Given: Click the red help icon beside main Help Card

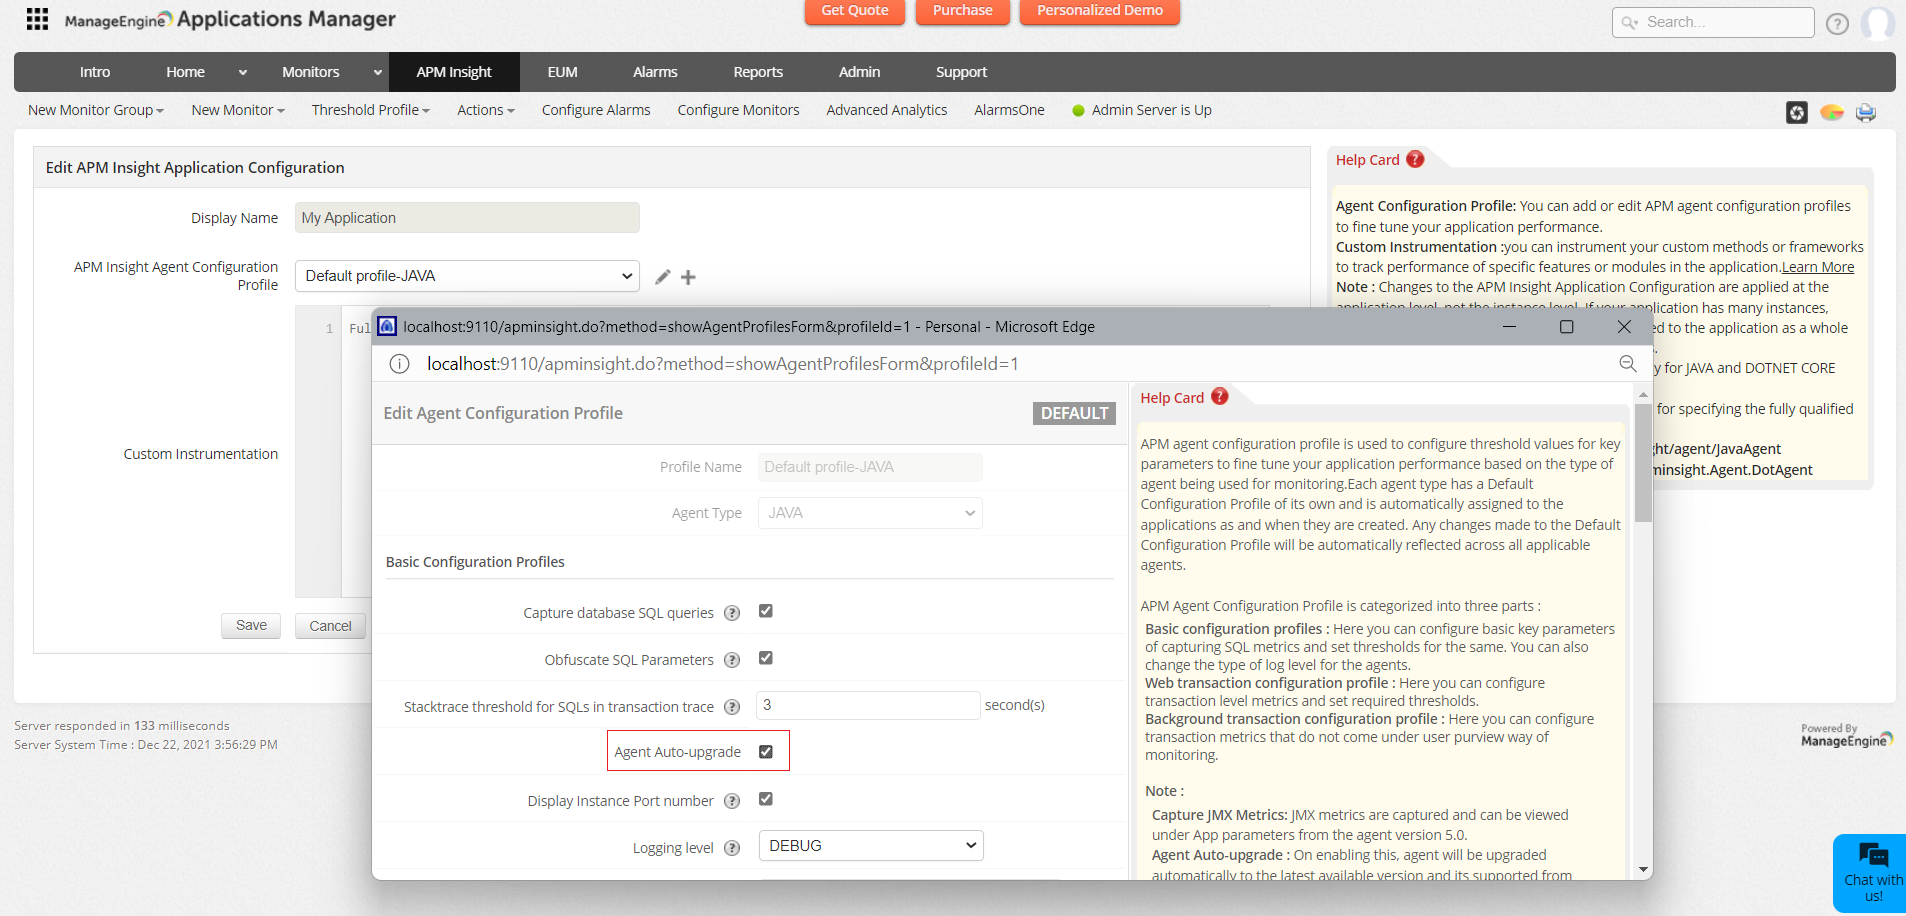Looking at the screenshot, I should click(x=1415, y=159).
